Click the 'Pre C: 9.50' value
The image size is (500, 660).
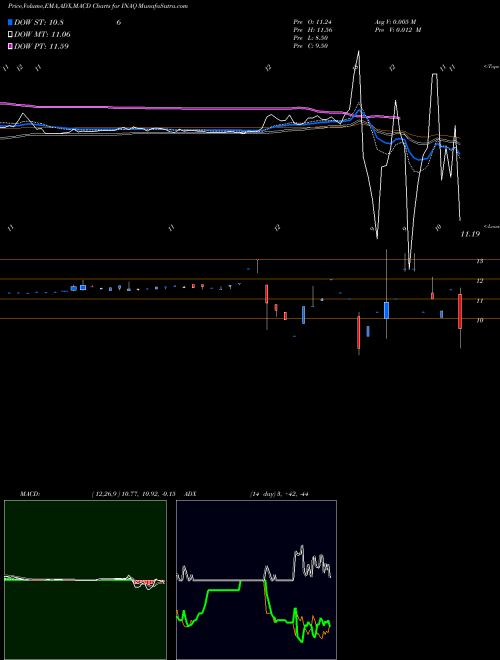(310, 46)
